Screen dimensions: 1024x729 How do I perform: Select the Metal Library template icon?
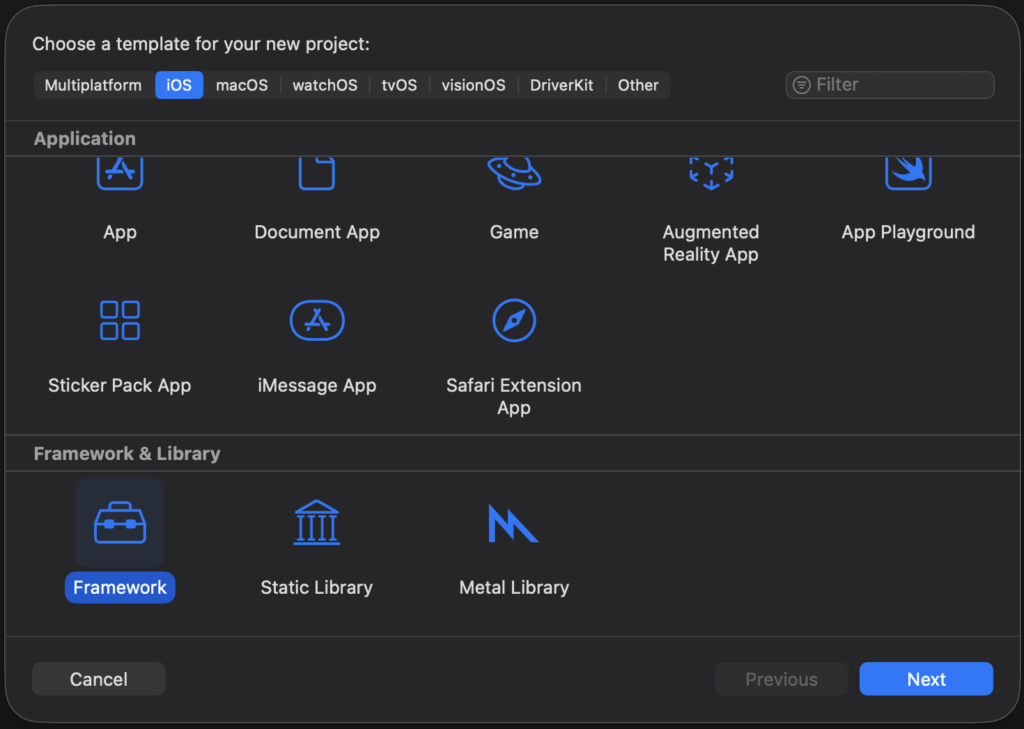click(514, 523)
